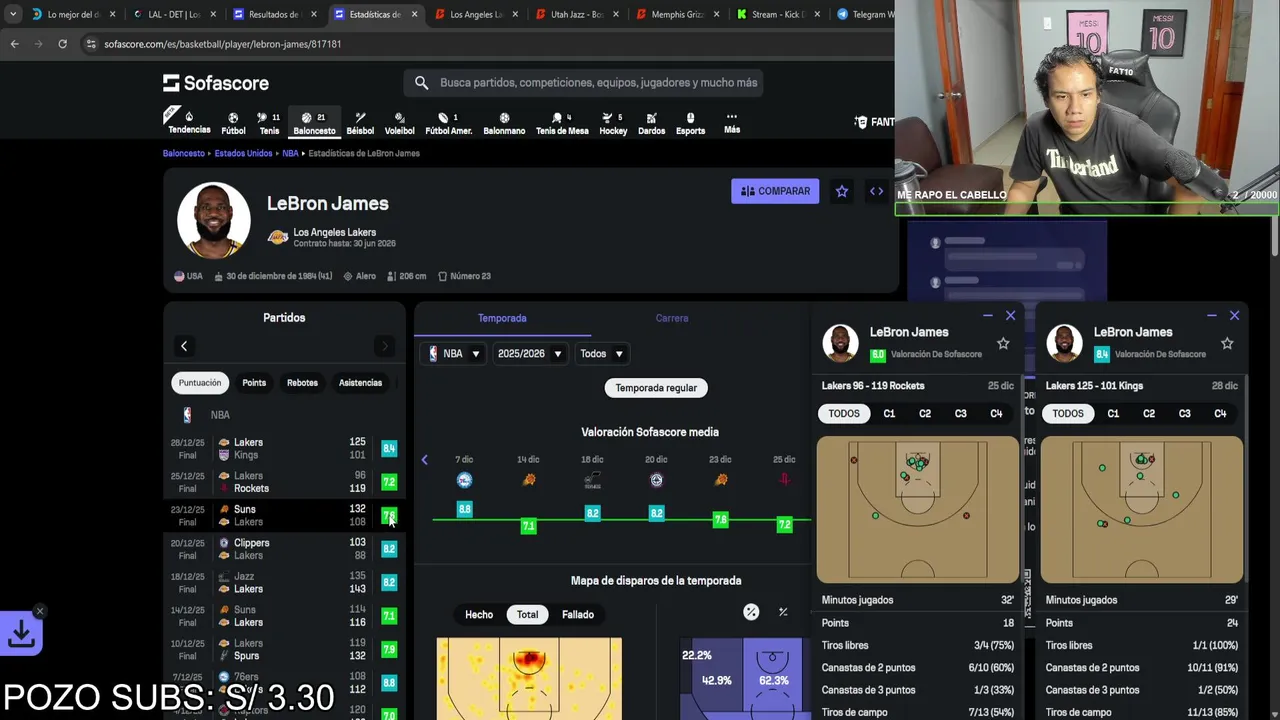Select Total shot filter
1280x720 pixels.
point(527,614)
